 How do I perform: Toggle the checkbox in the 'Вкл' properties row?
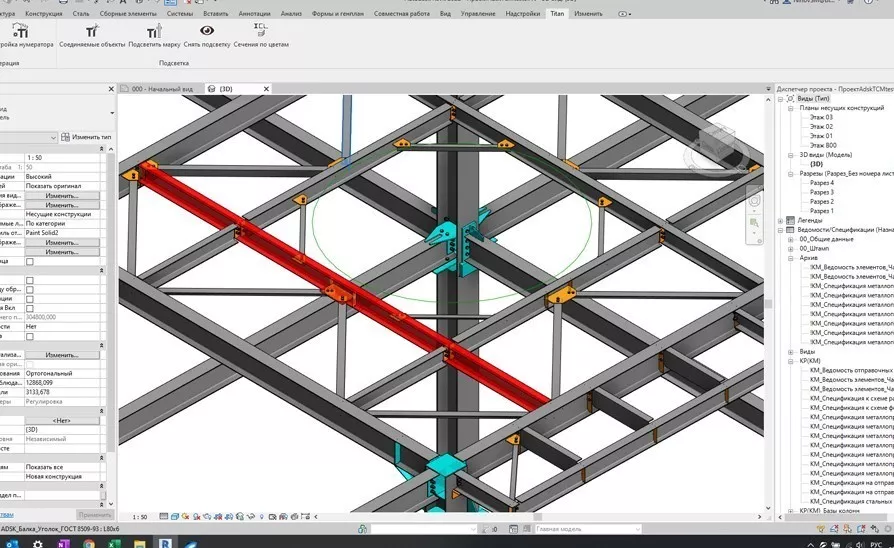[30, 308]
